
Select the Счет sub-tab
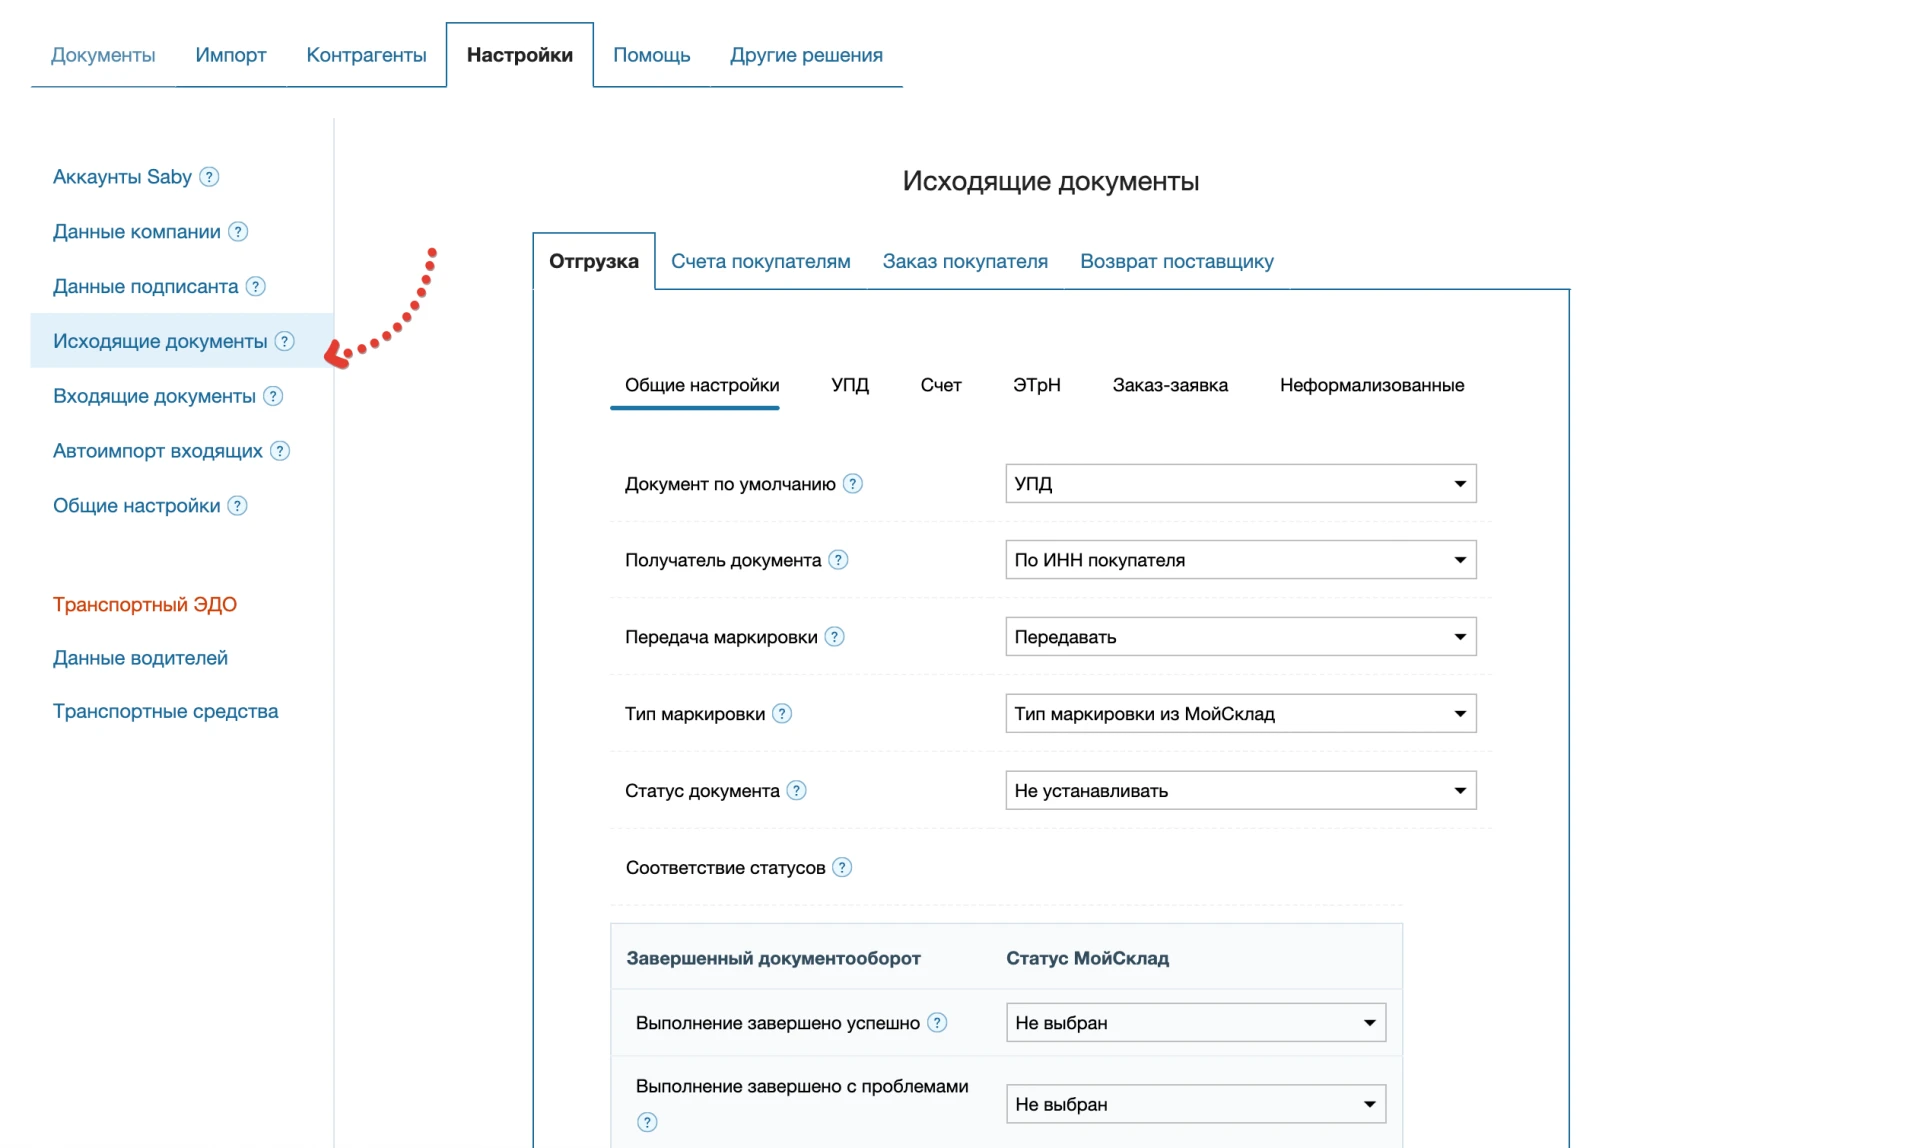click(x=940, y=386)
